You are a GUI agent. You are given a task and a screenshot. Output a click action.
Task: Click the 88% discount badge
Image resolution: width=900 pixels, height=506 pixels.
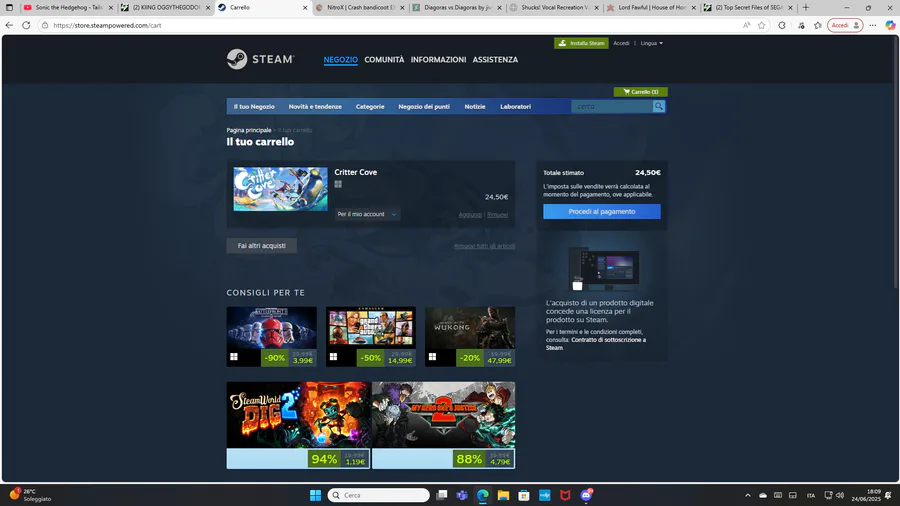point(469,459)
